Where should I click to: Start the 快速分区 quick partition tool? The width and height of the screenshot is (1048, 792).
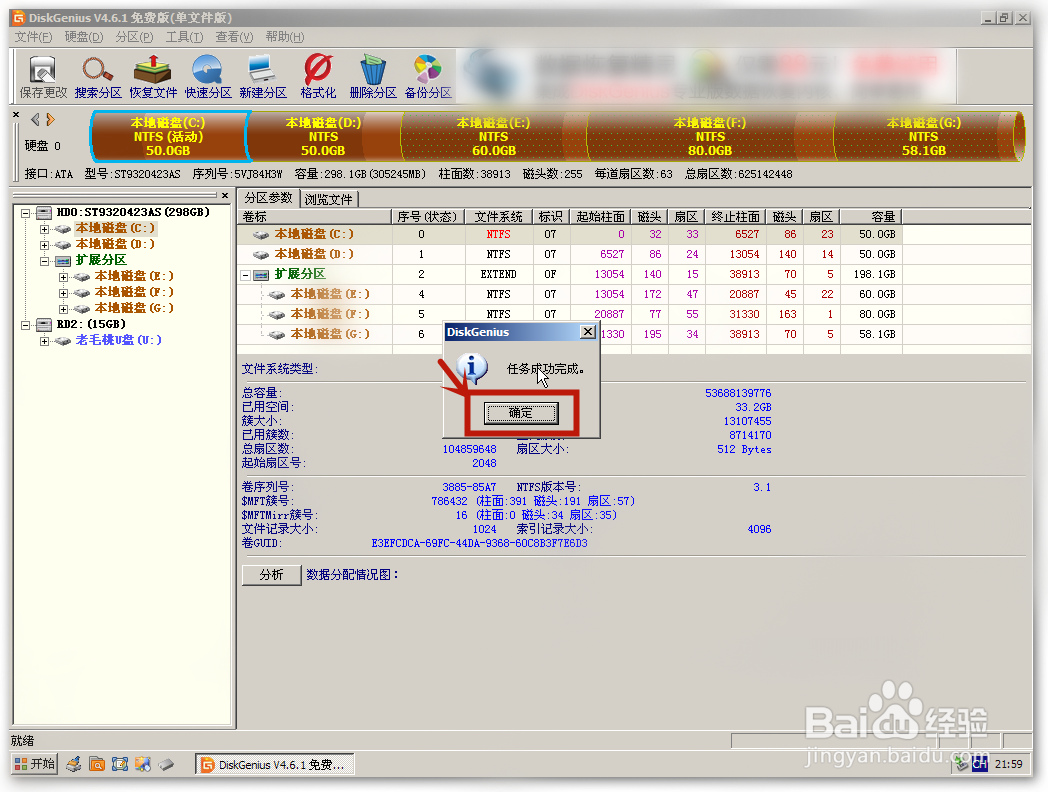208,78
